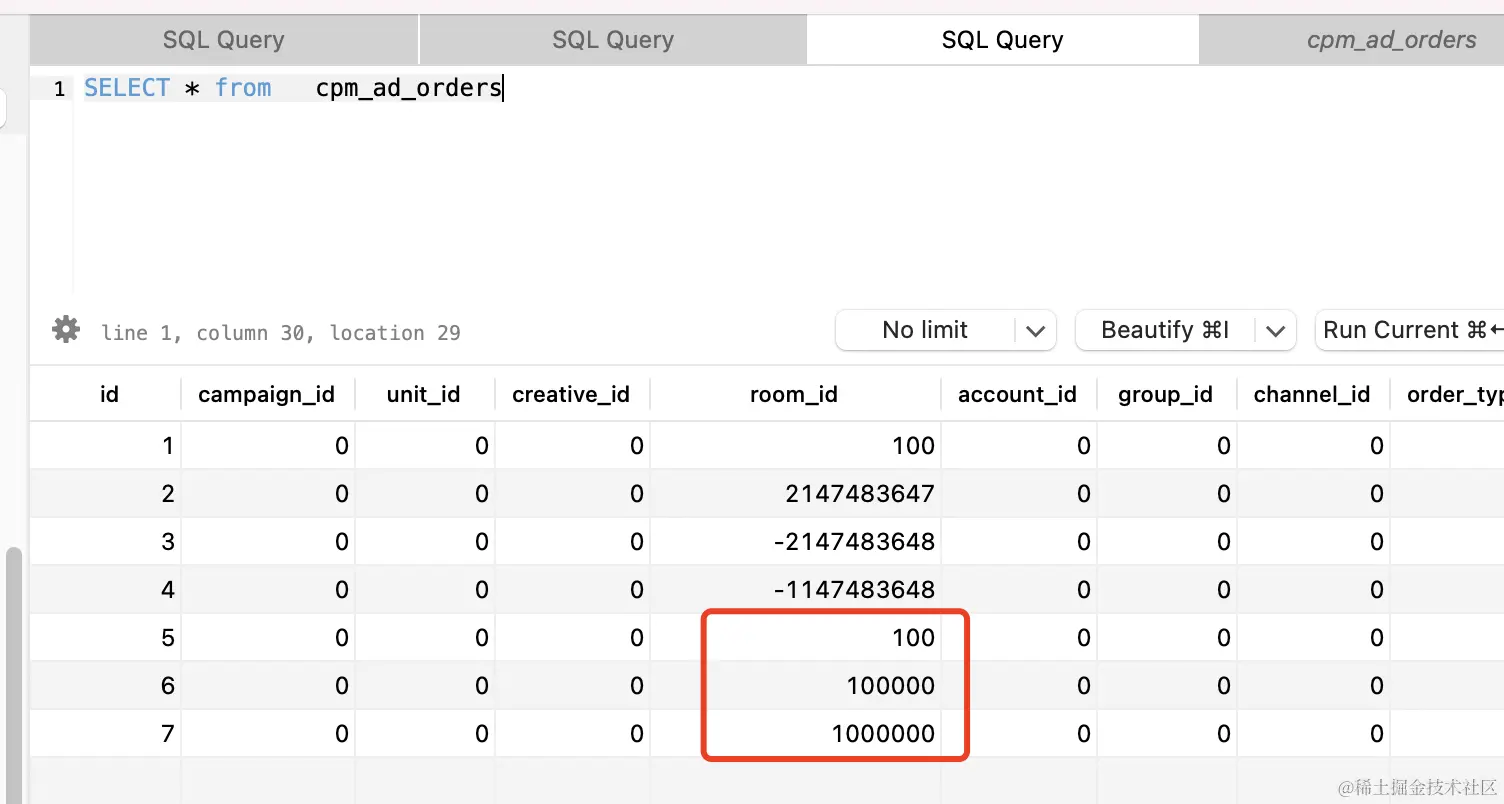
Task: Click line number 1 in editor gutter
Action: coord(59,89)
